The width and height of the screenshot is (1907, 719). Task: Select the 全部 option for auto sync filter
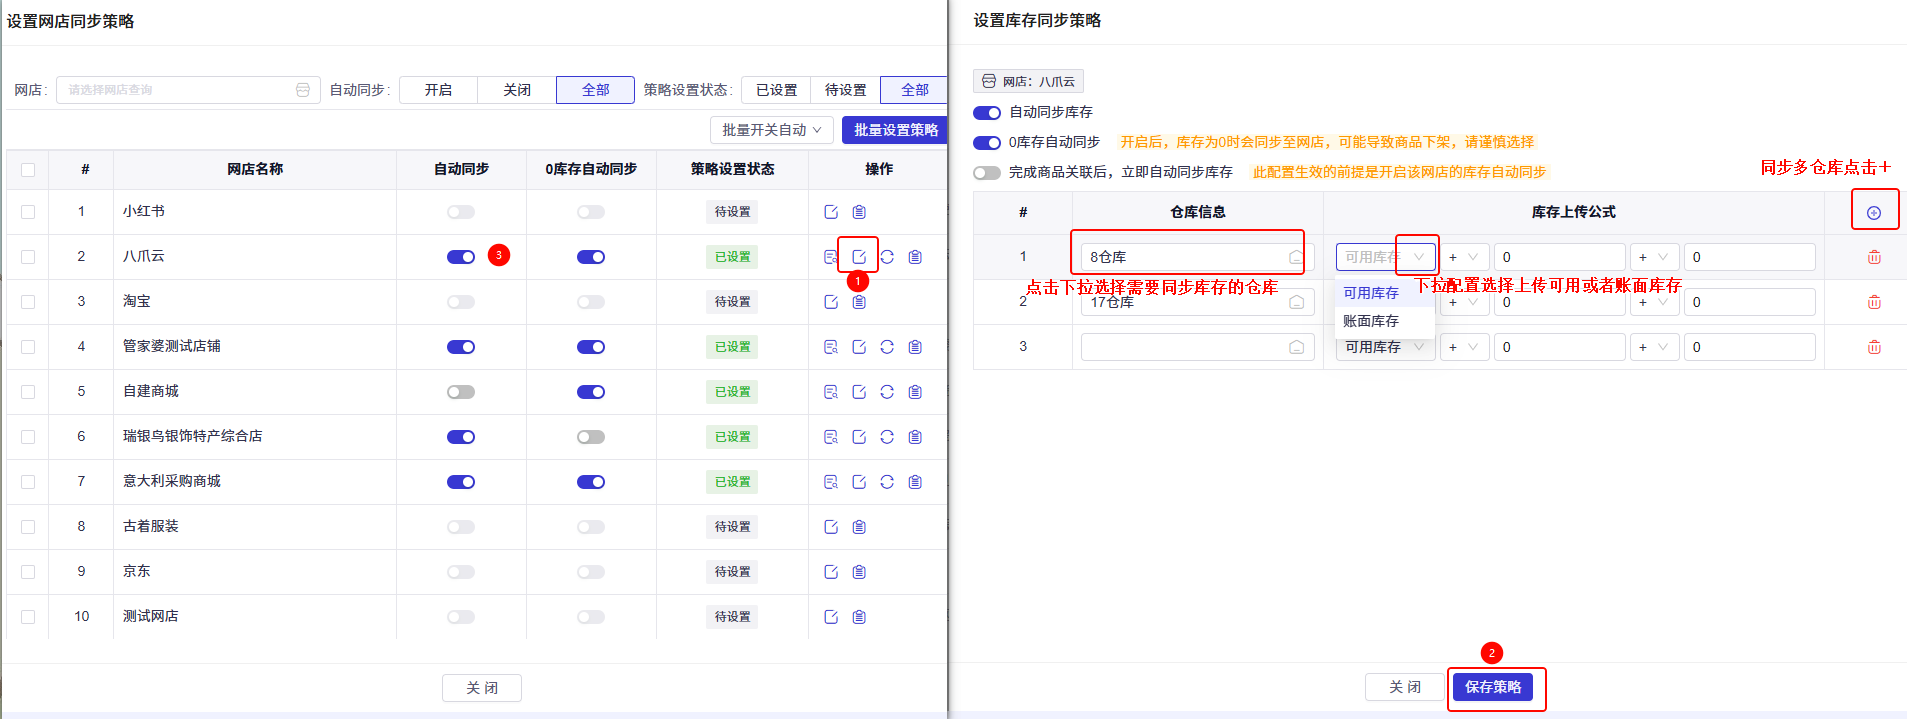pyautogui.click(x=596, y=90)
